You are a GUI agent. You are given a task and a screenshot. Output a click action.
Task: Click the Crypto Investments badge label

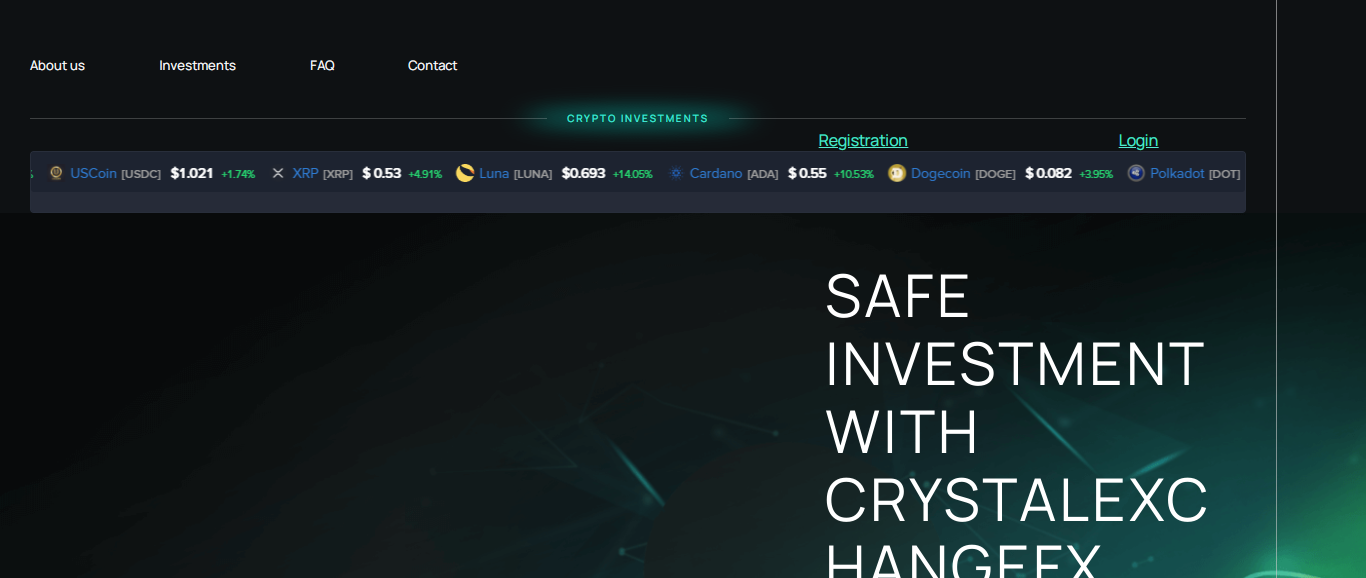(637, 118)
